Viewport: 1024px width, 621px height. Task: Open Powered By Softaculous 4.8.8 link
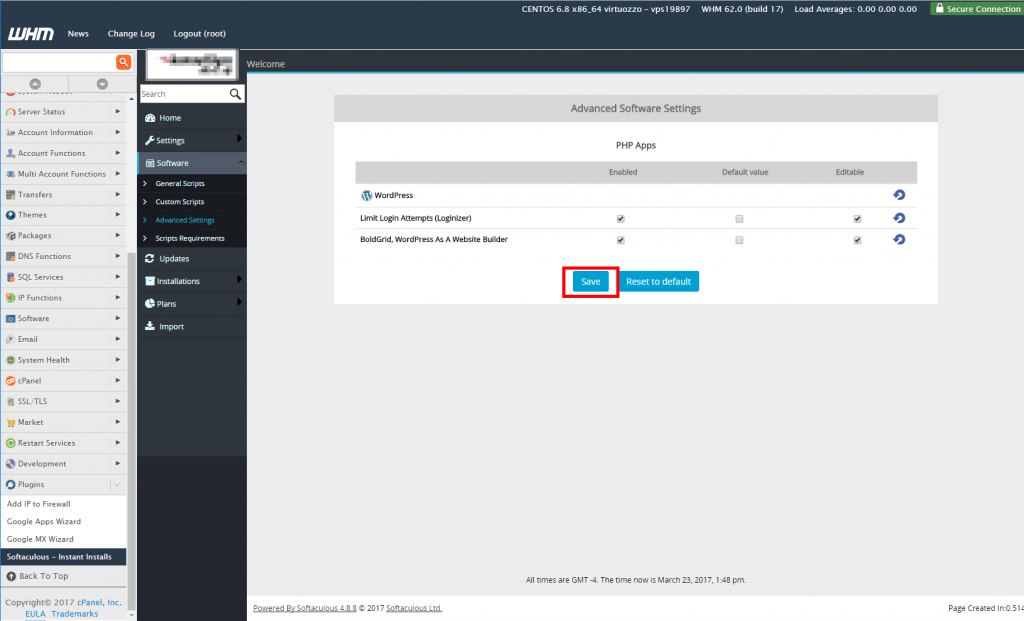tap(304, 608)
